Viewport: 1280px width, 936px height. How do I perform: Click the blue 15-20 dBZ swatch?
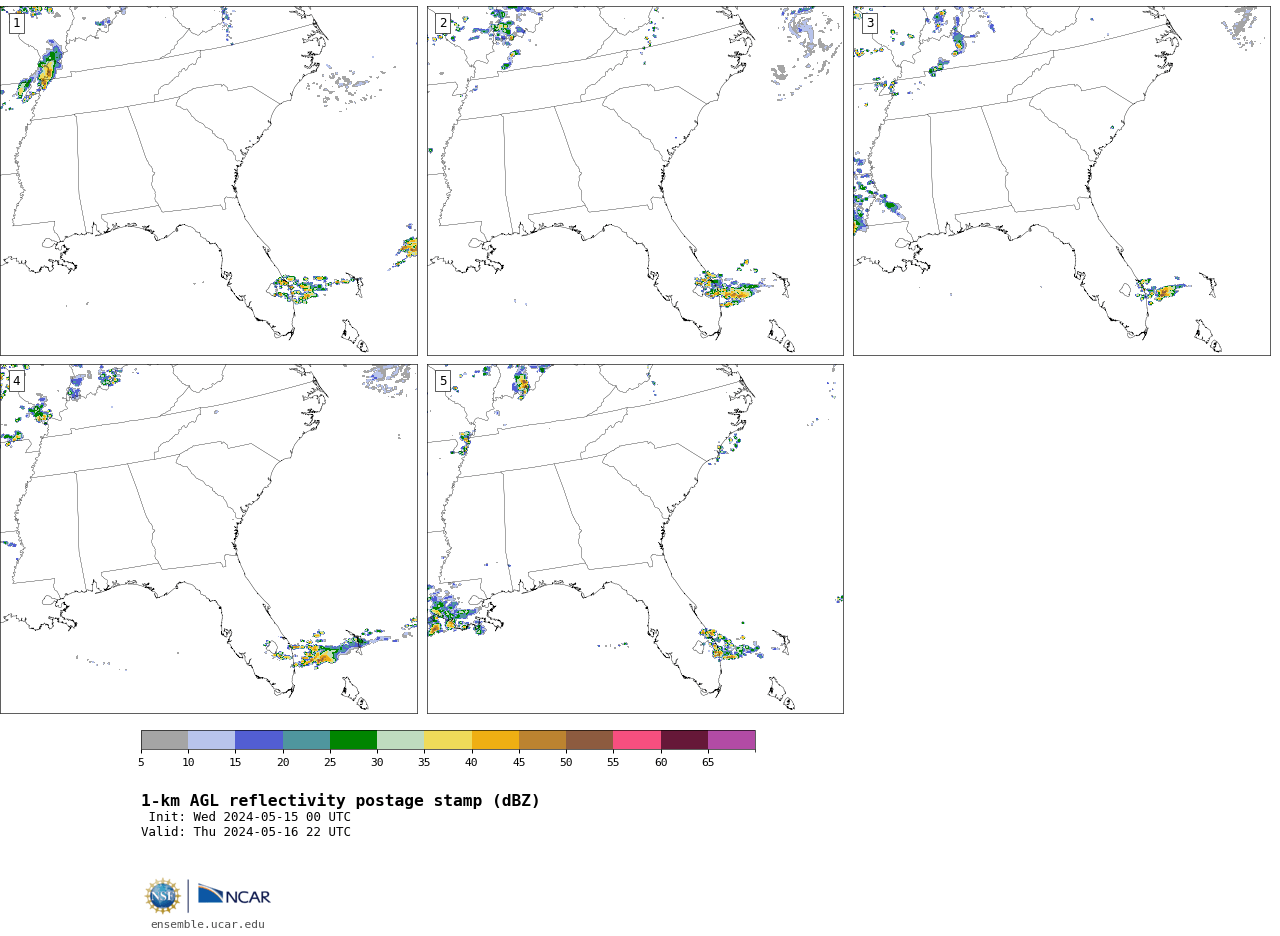pyautogui.click(x=259, y=740)
